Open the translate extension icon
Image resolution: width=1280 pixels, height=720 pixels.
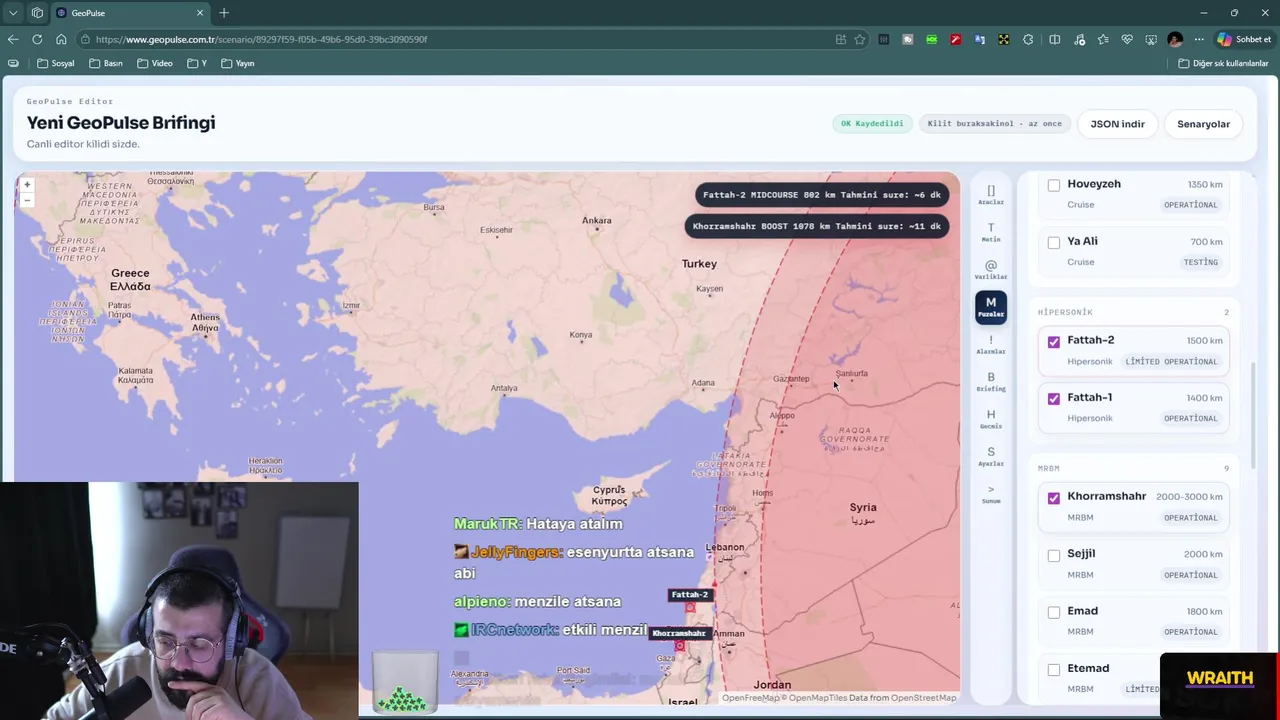(x=980, y=39)
